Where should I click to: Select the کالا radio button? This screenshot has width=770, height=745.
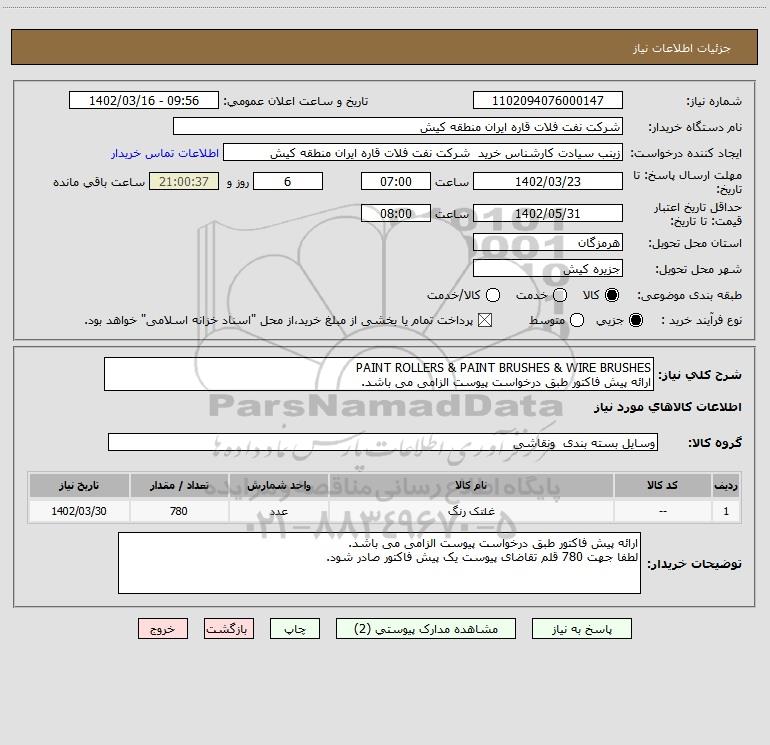(x=612, y=295)
